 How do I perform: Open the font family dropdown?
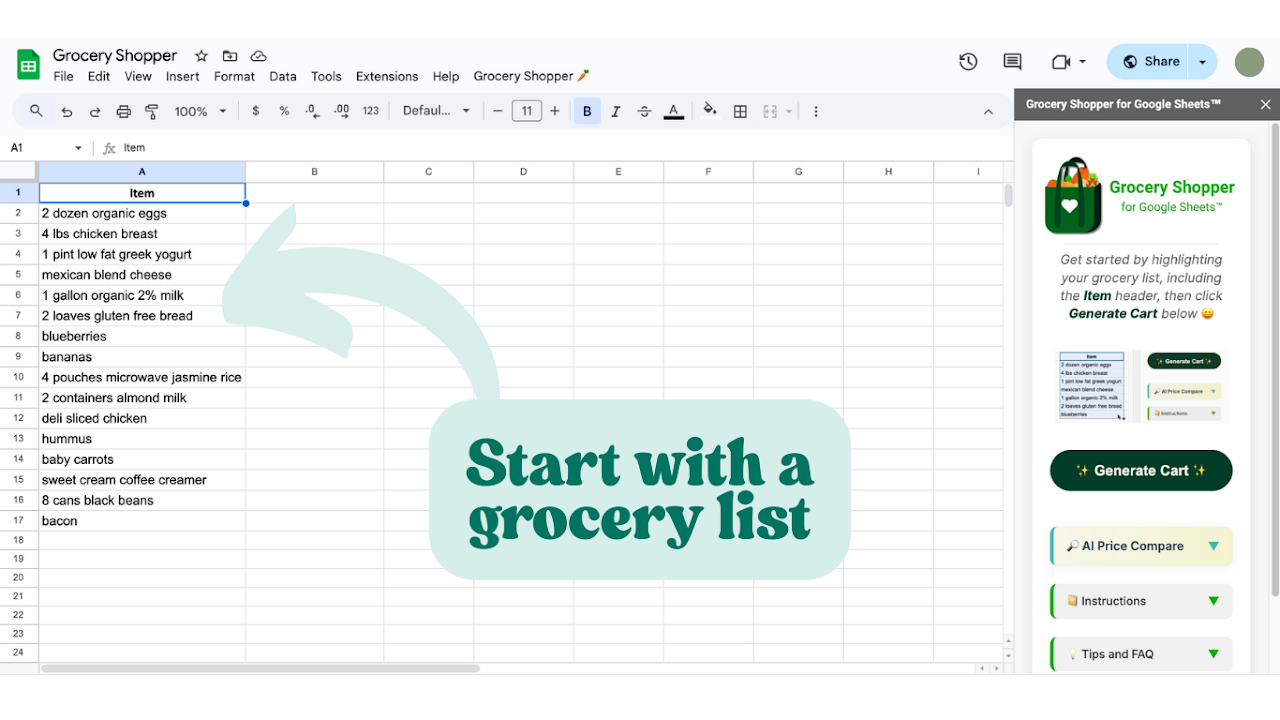(436, 111)
